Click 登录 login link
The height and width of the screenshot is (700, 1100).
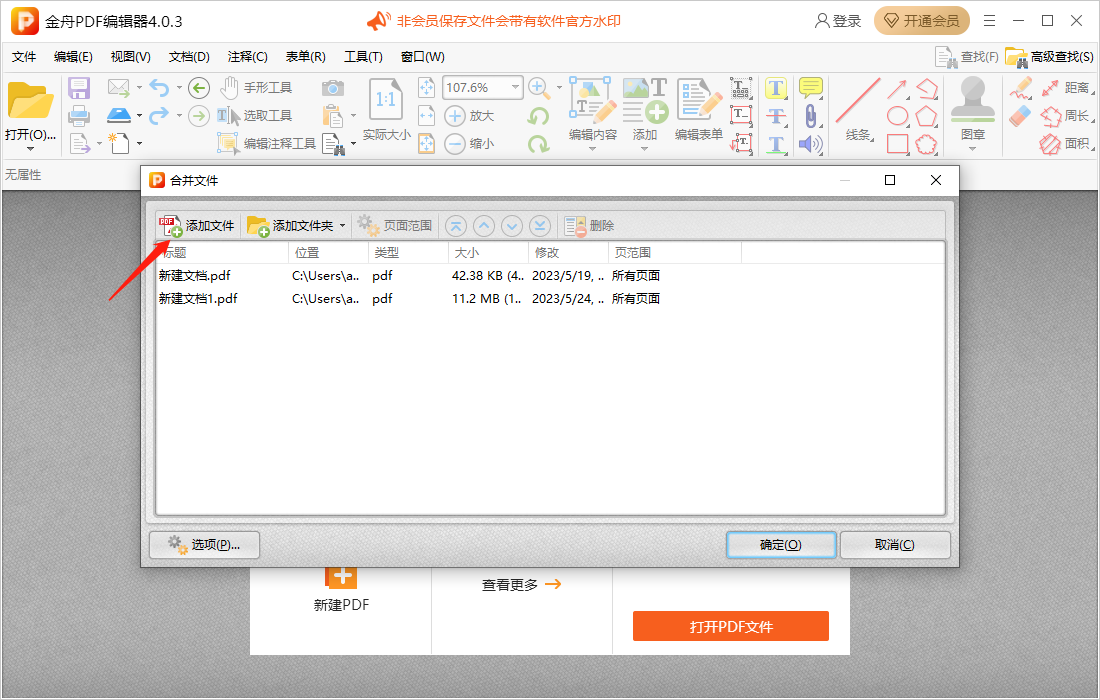(838, 21)
